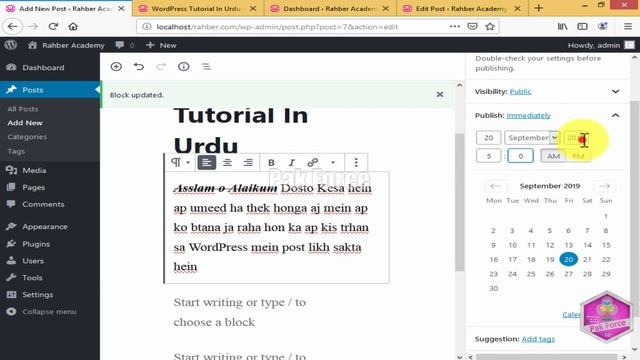Open block More options menu

(x=356, y=162)
